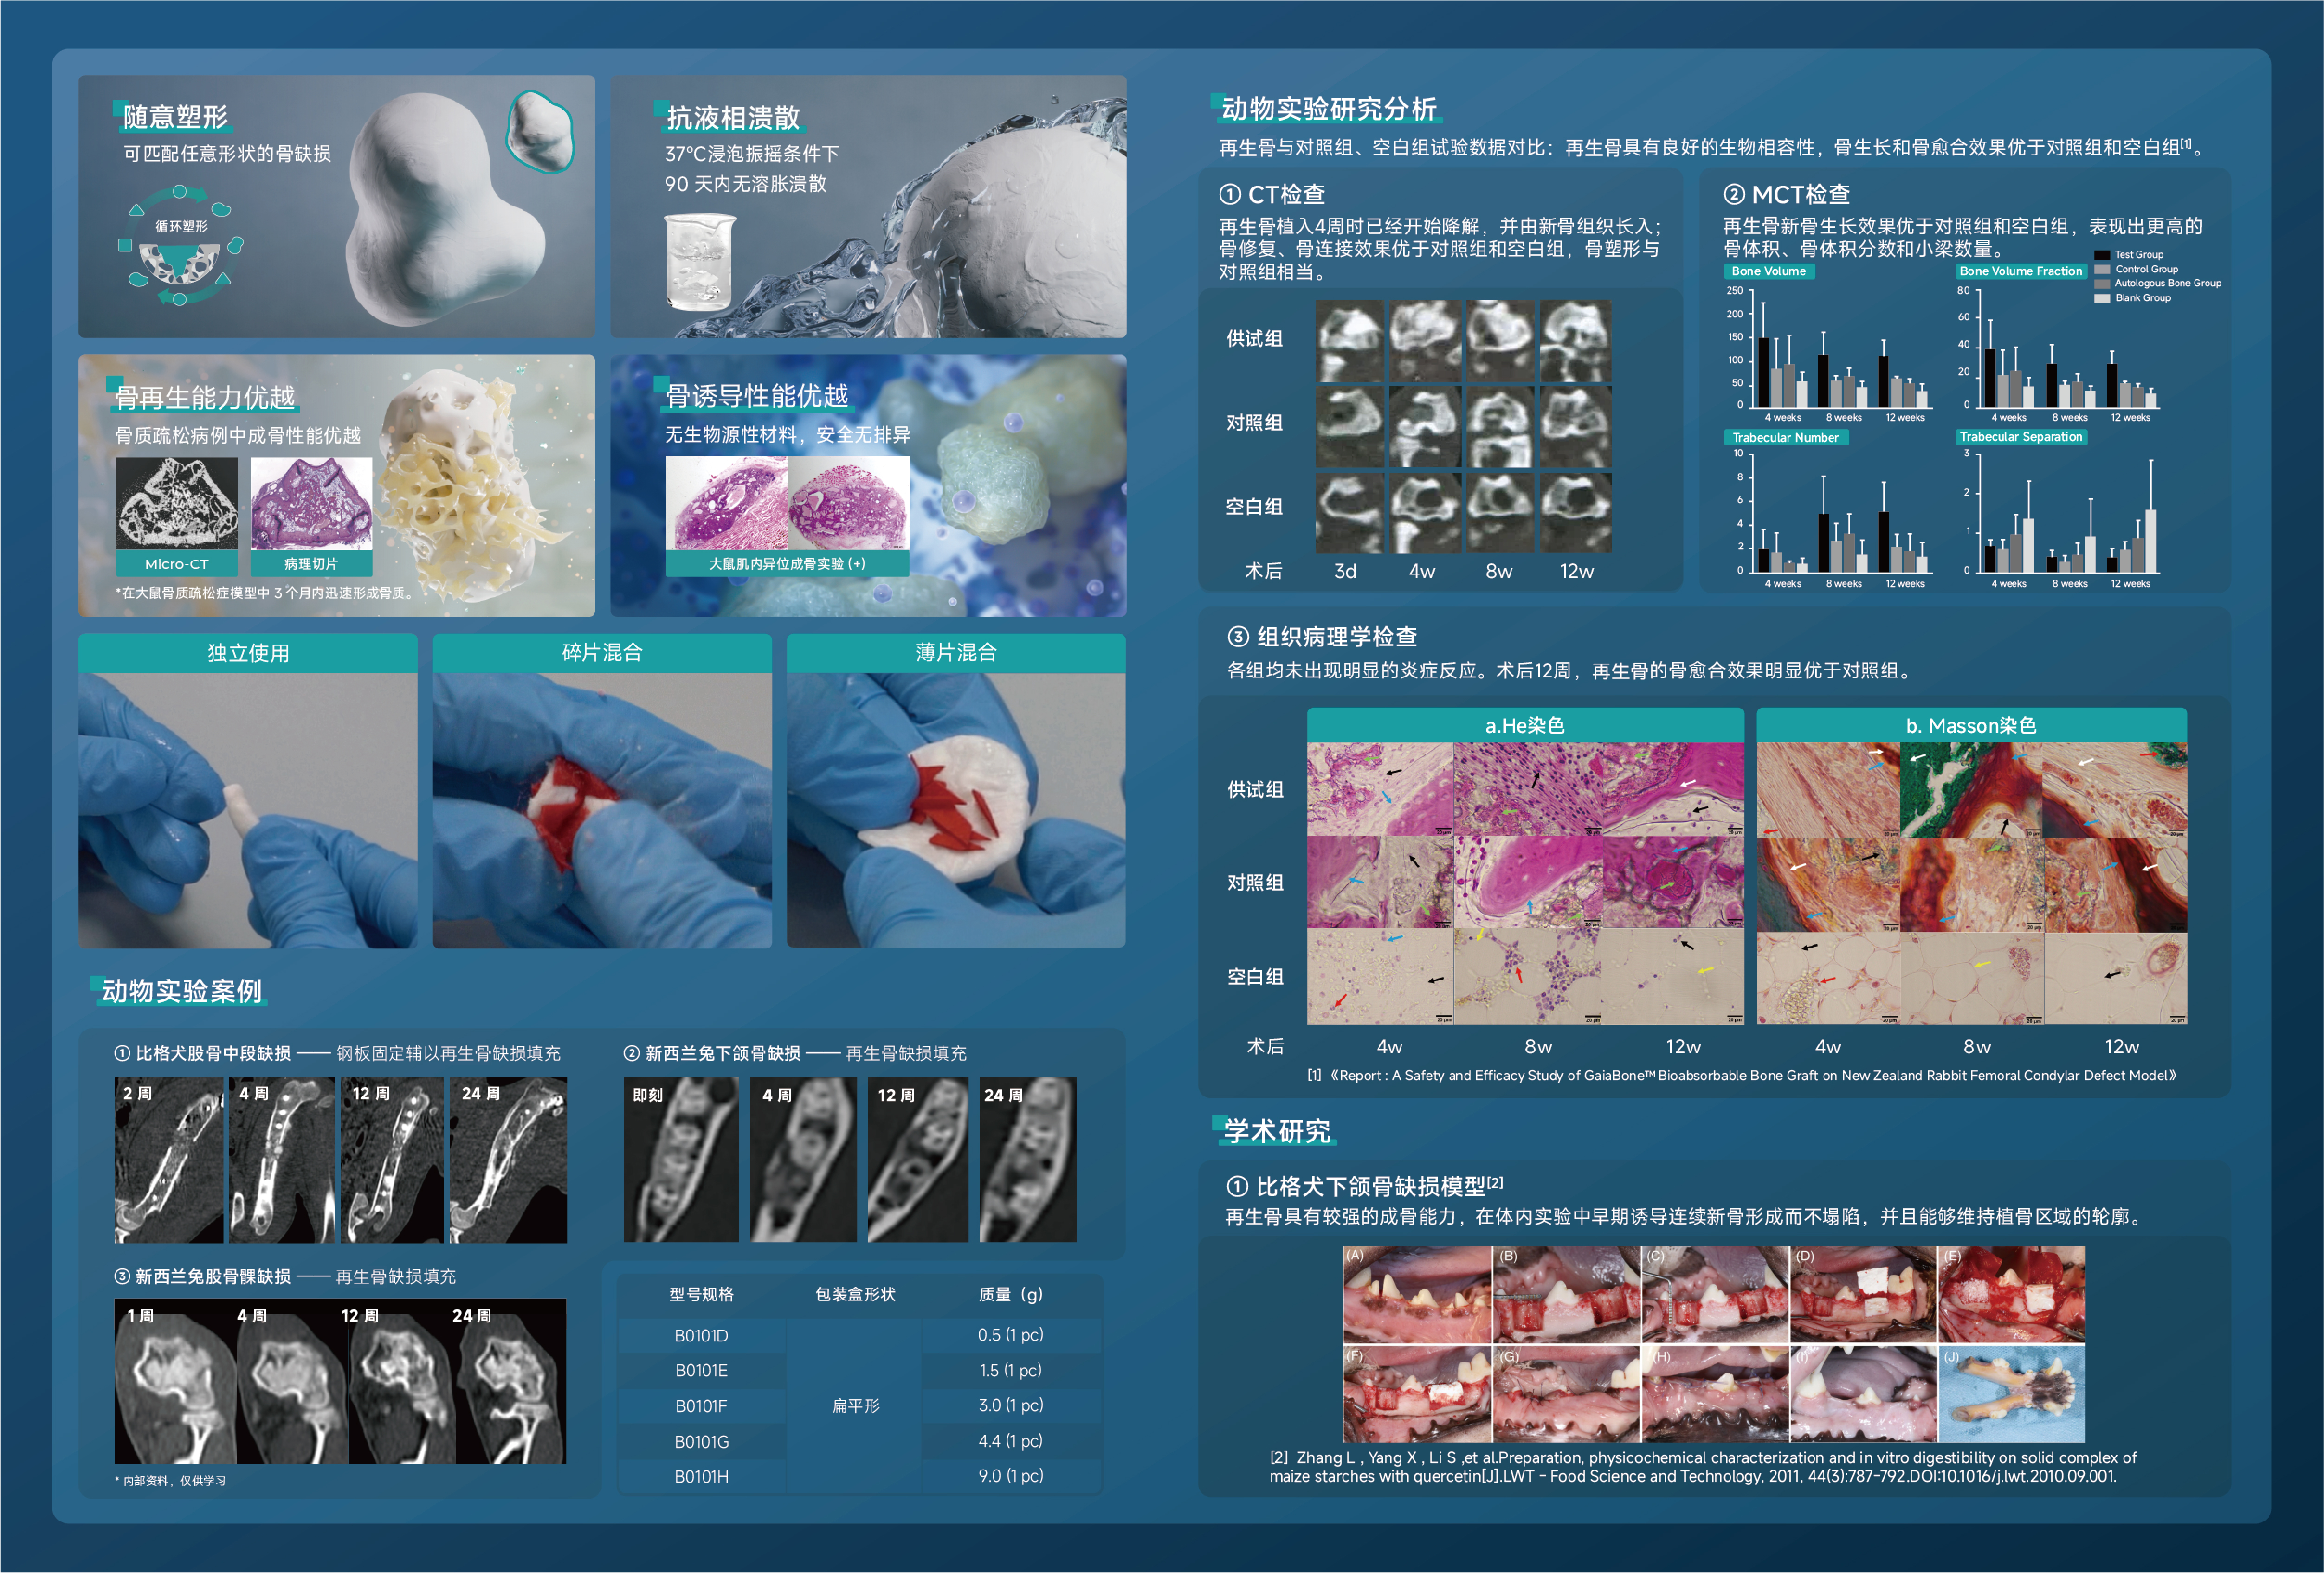Click the ① 比格犬下颌骨缺损模型 title
The width and height of the screenshot is (2324, 1573).
tap(1364, 1186)
